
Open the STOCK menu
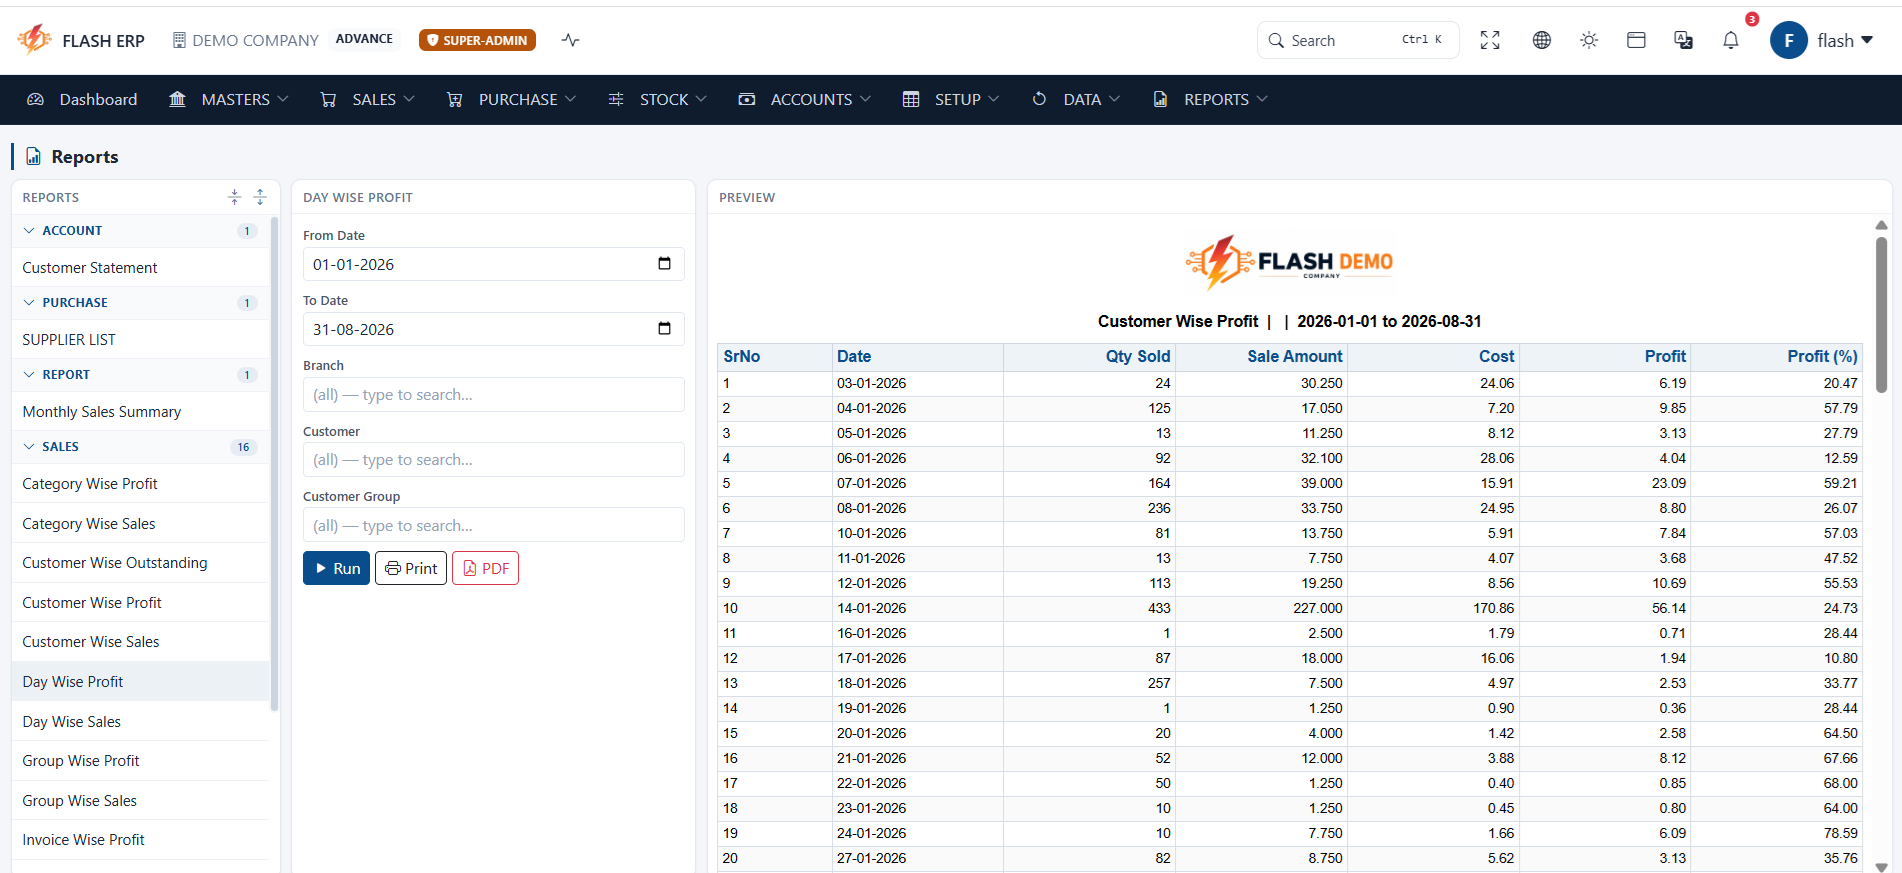coord(657,99)
